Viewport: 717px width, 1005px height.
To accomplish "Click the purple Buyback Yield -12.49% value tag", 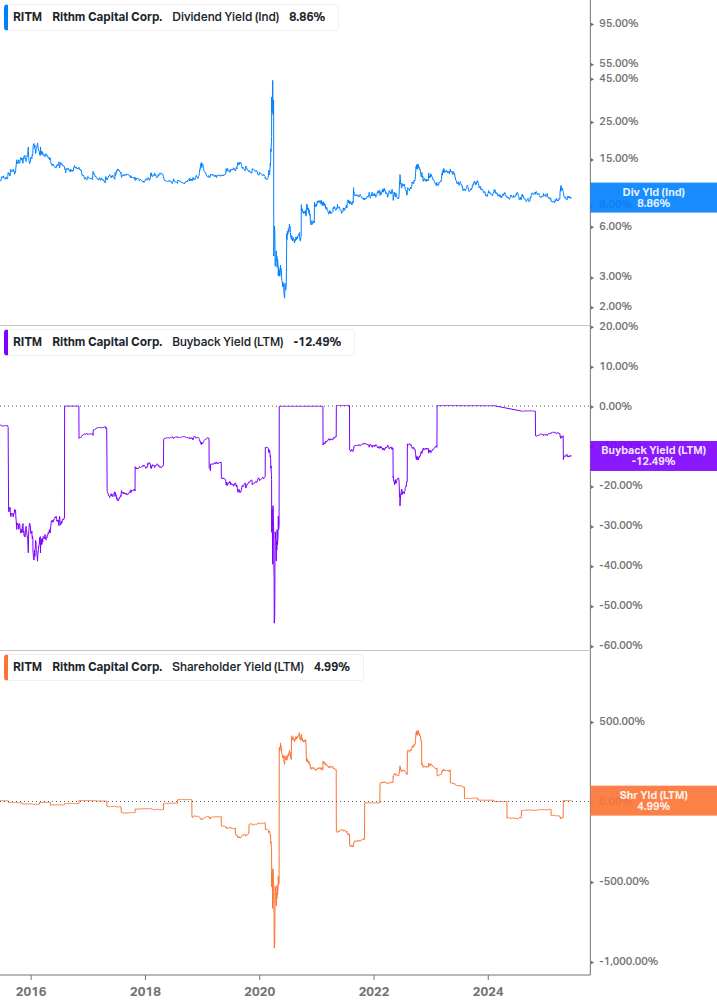I will (654, 456).
